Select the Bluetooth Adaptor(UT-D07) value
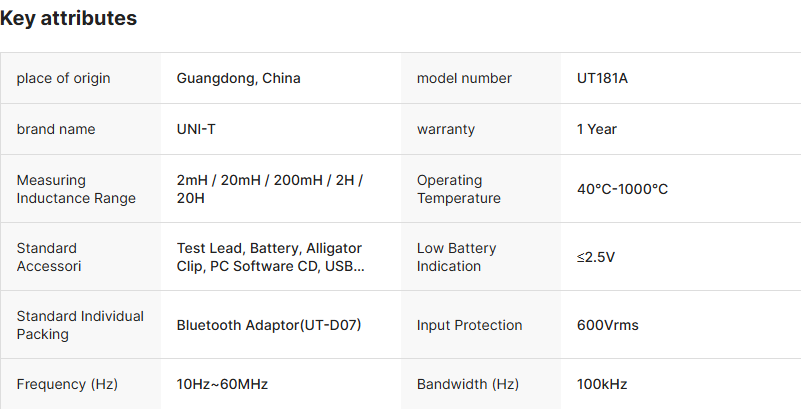The image size is (801, 409). coord(269,325)
